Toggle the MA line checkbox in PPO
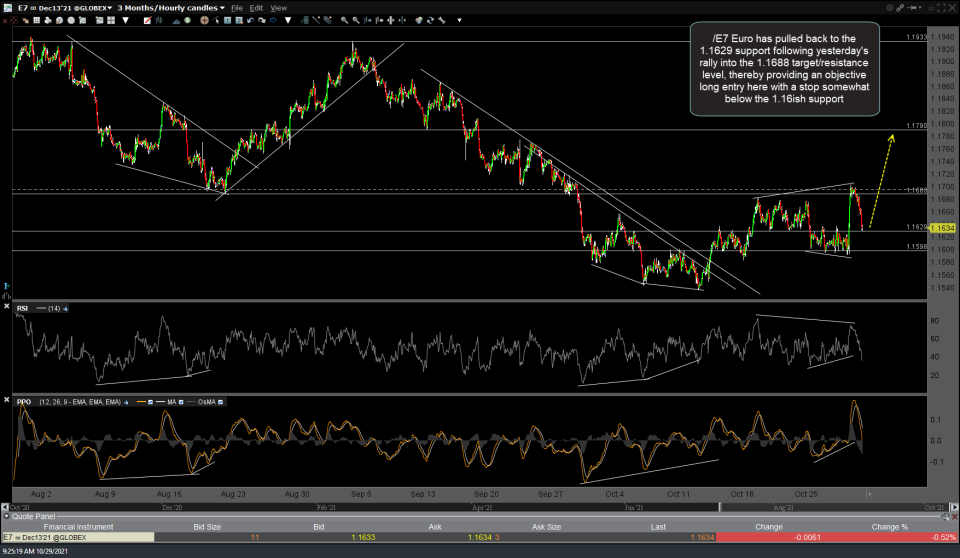 182,402
